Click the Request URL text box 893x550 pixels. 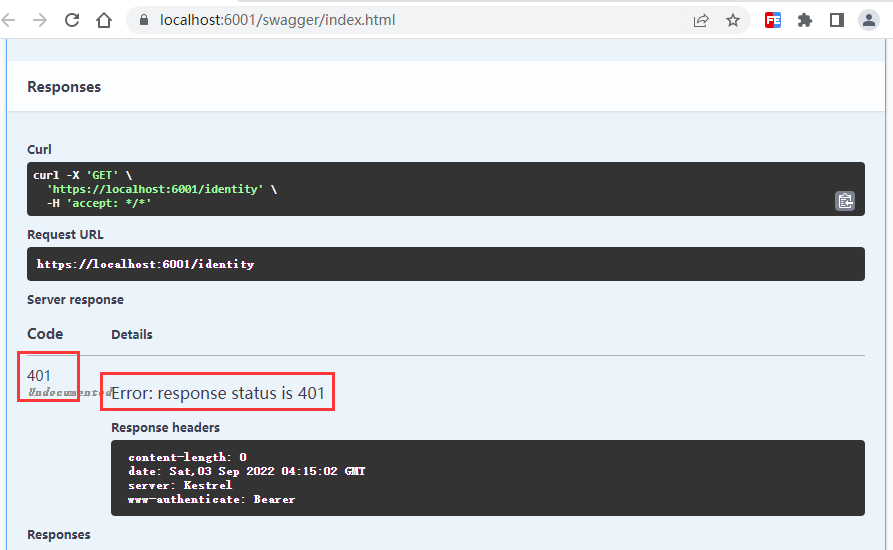click(x=445, y=264)
